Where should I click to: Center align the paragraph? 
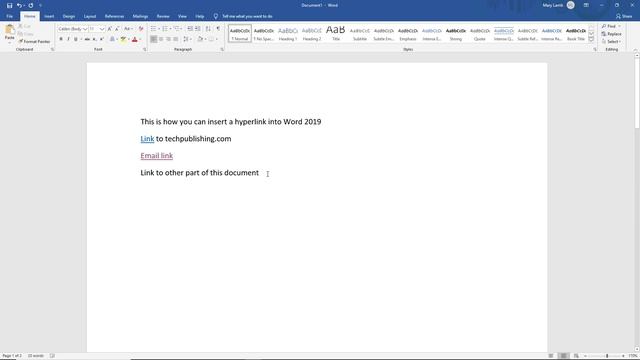[x=161, y=39]
